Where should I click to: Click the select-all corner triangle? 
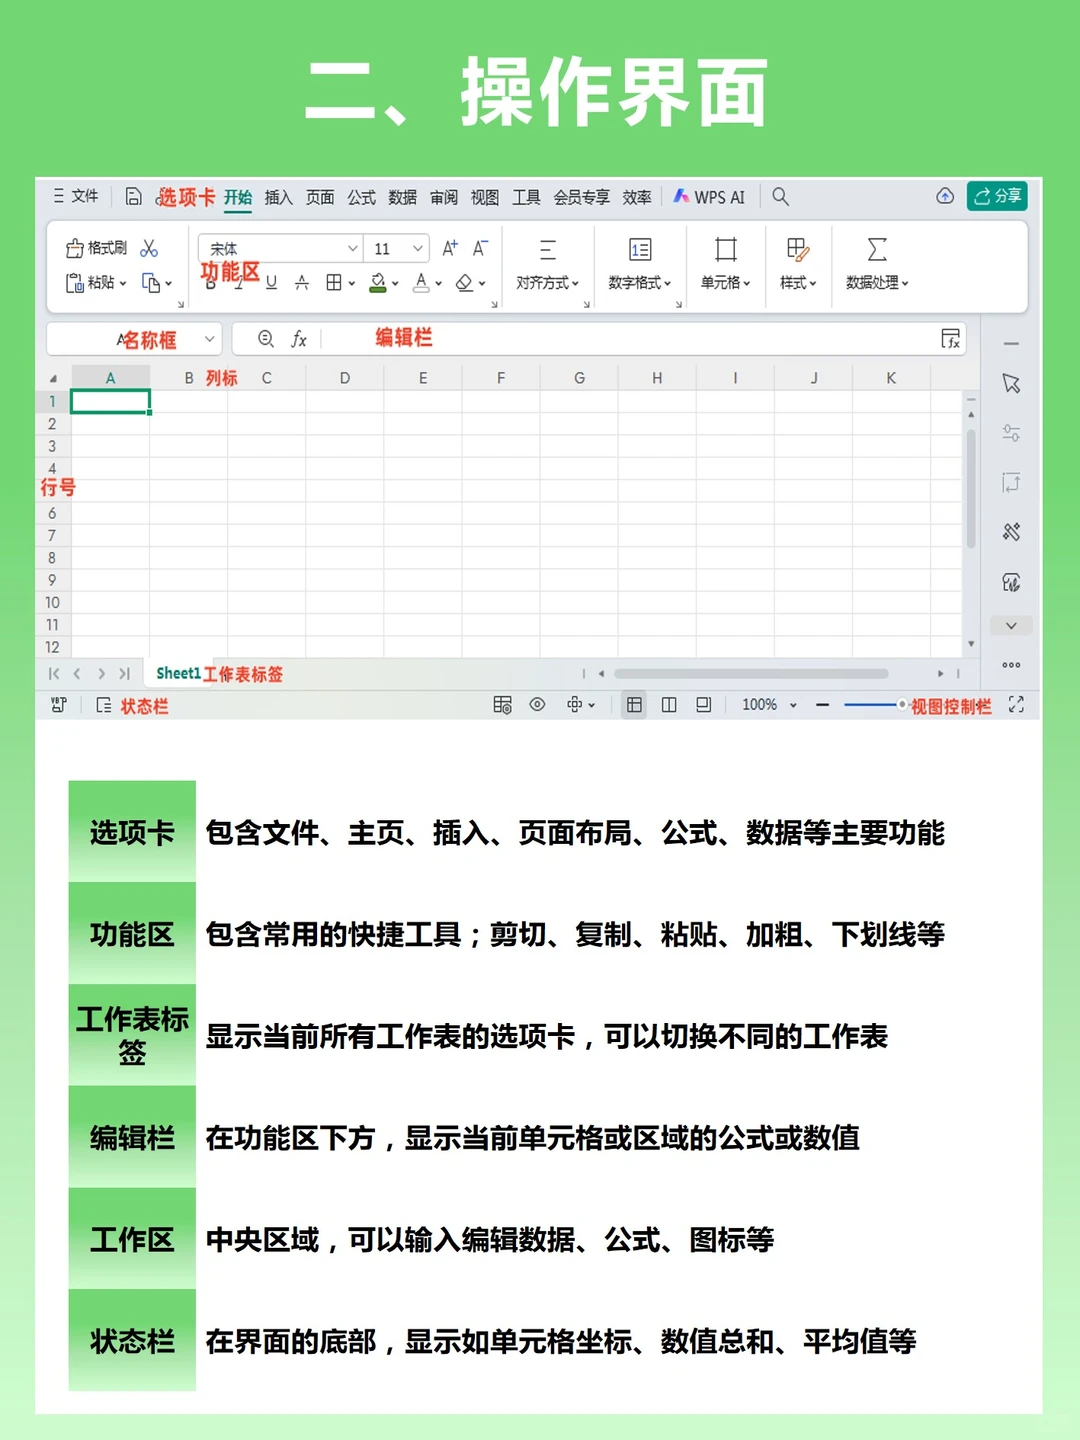53,379
